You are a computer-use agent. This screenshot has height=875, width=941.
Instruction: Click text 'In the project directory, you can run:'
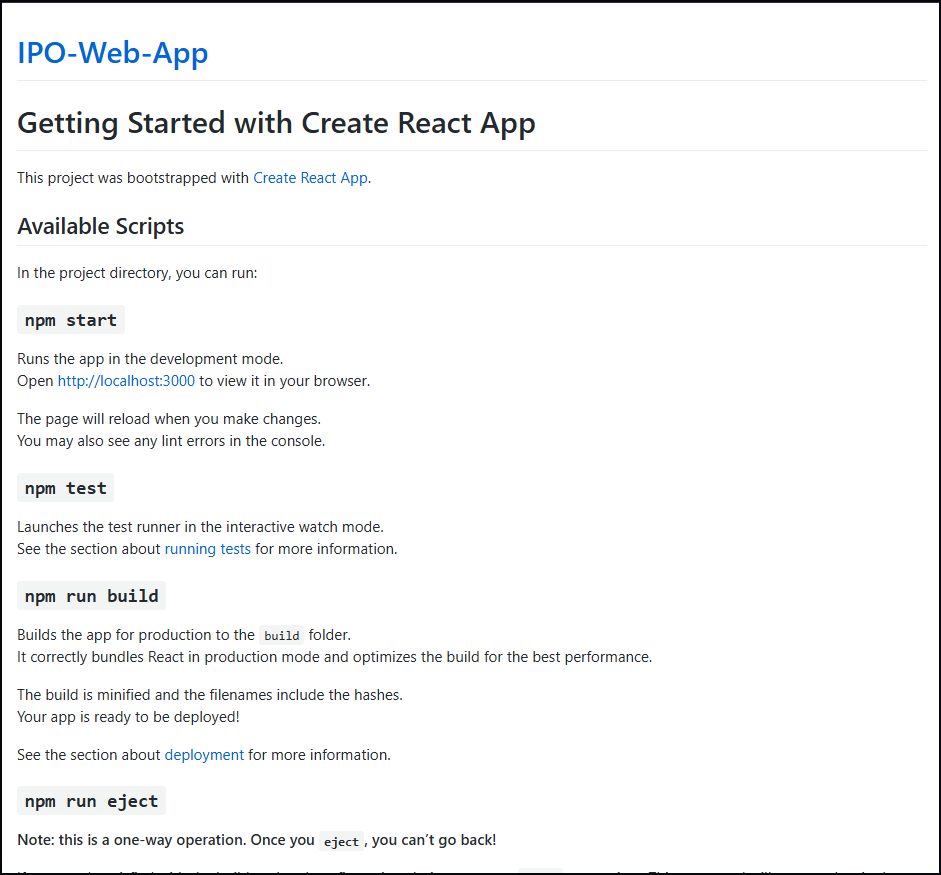pos(137,273)
